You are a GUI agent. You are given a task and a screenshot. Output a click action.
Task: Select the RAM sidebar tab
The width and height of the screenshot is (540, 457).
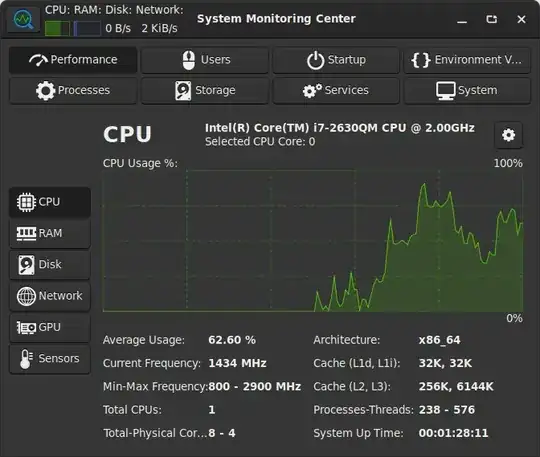click(x=50, y=233)
